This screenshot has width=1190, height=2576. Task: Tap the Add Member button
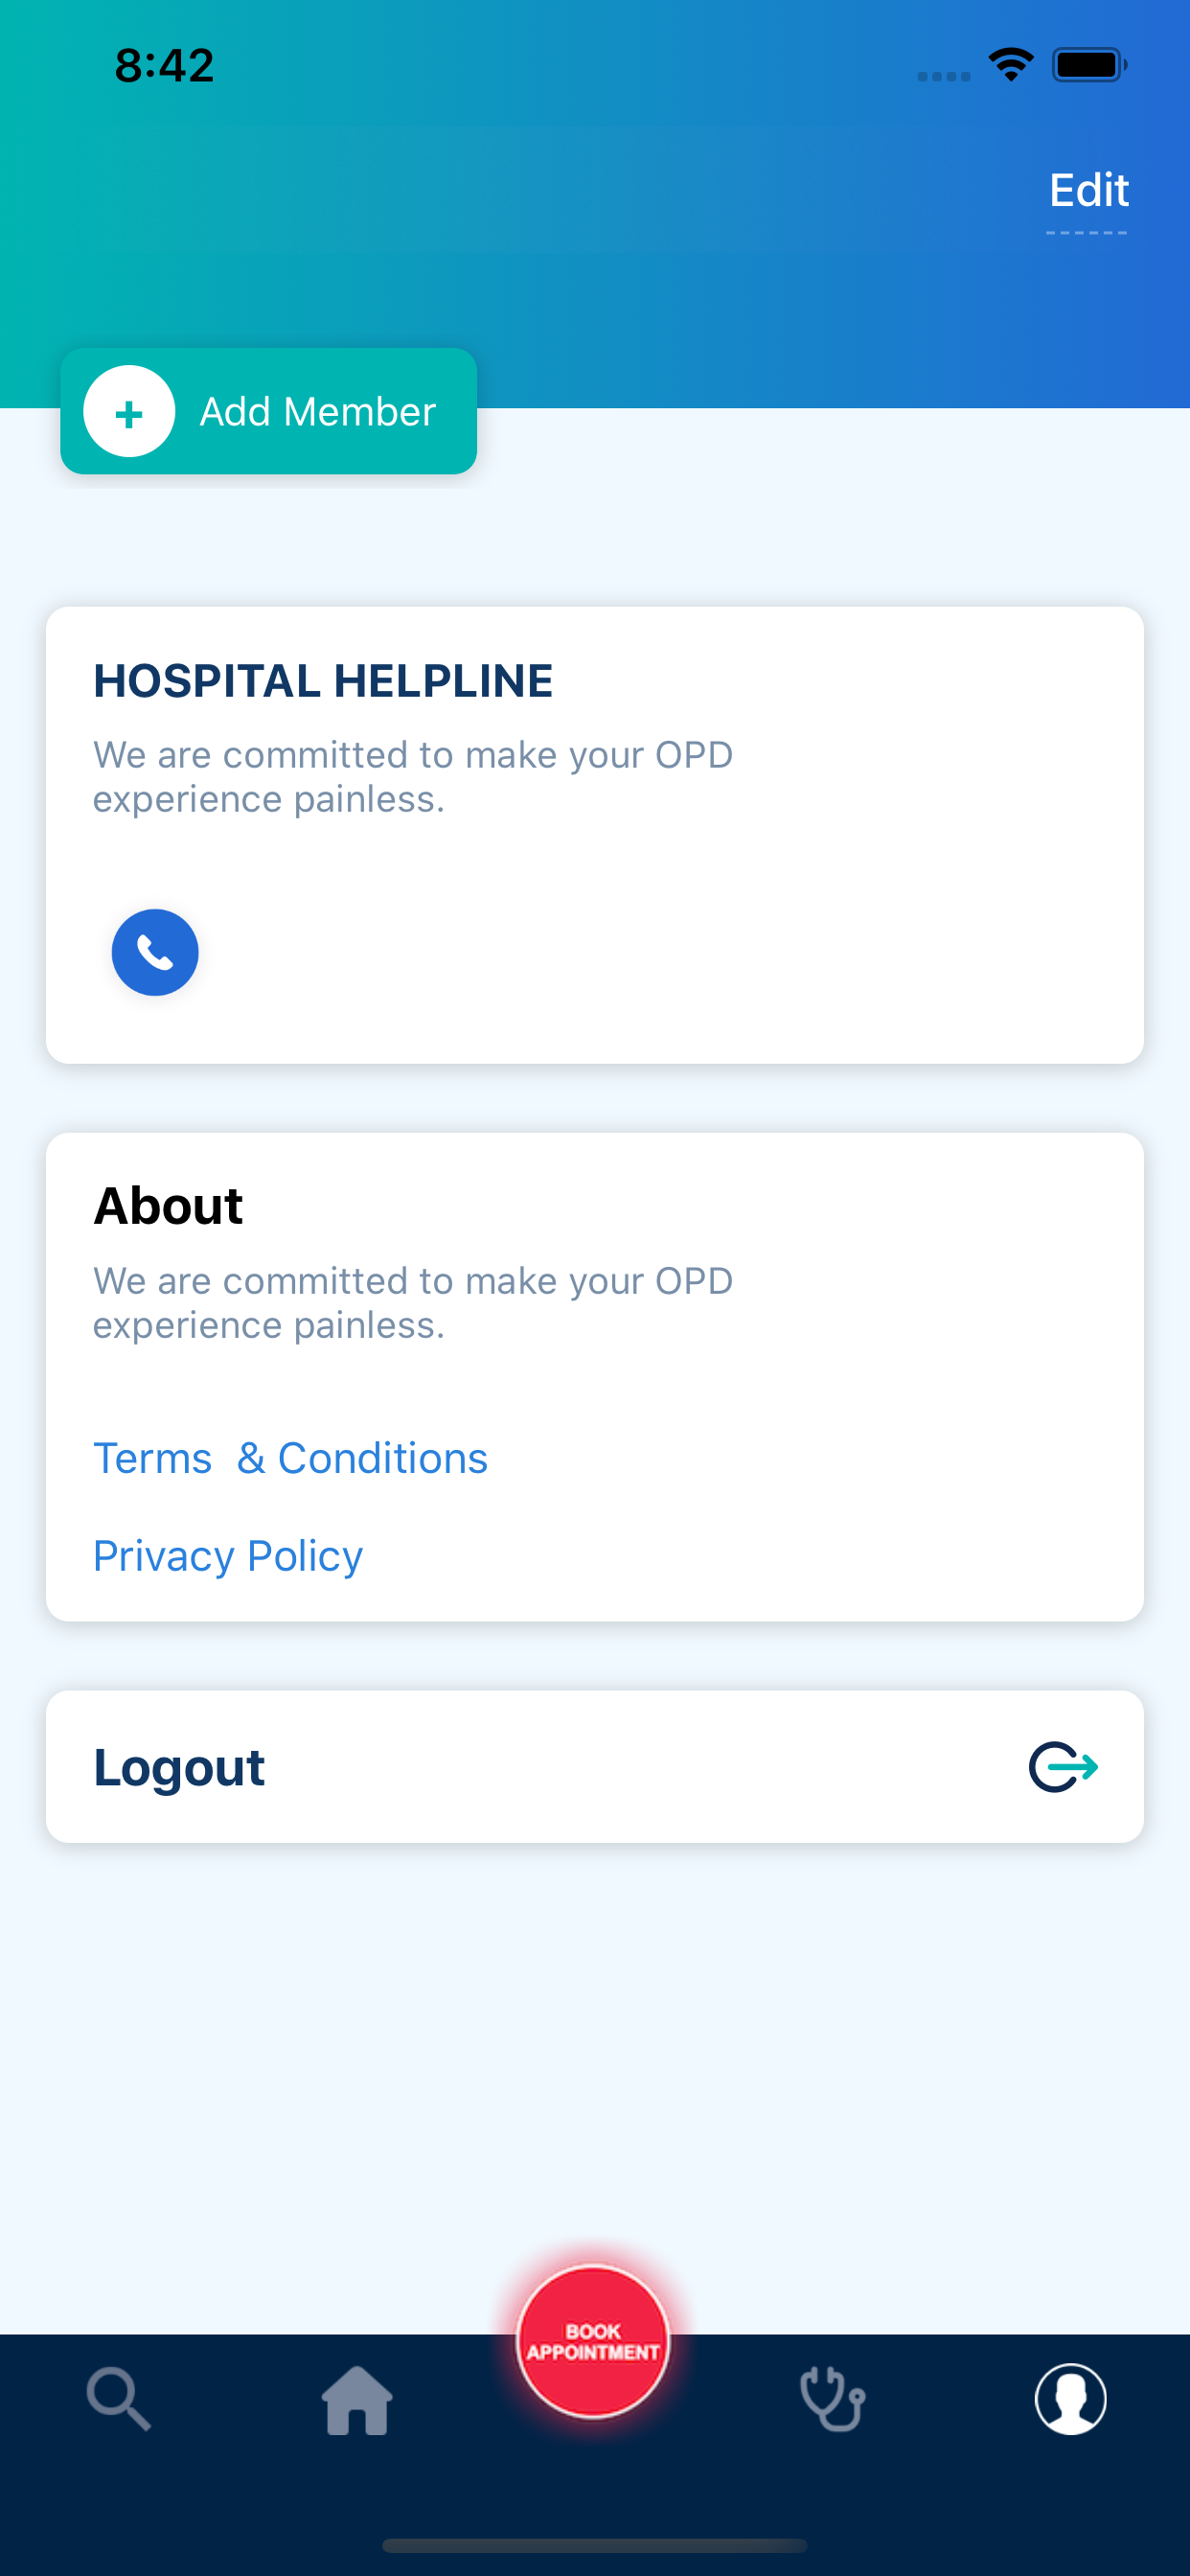[269, 411]
